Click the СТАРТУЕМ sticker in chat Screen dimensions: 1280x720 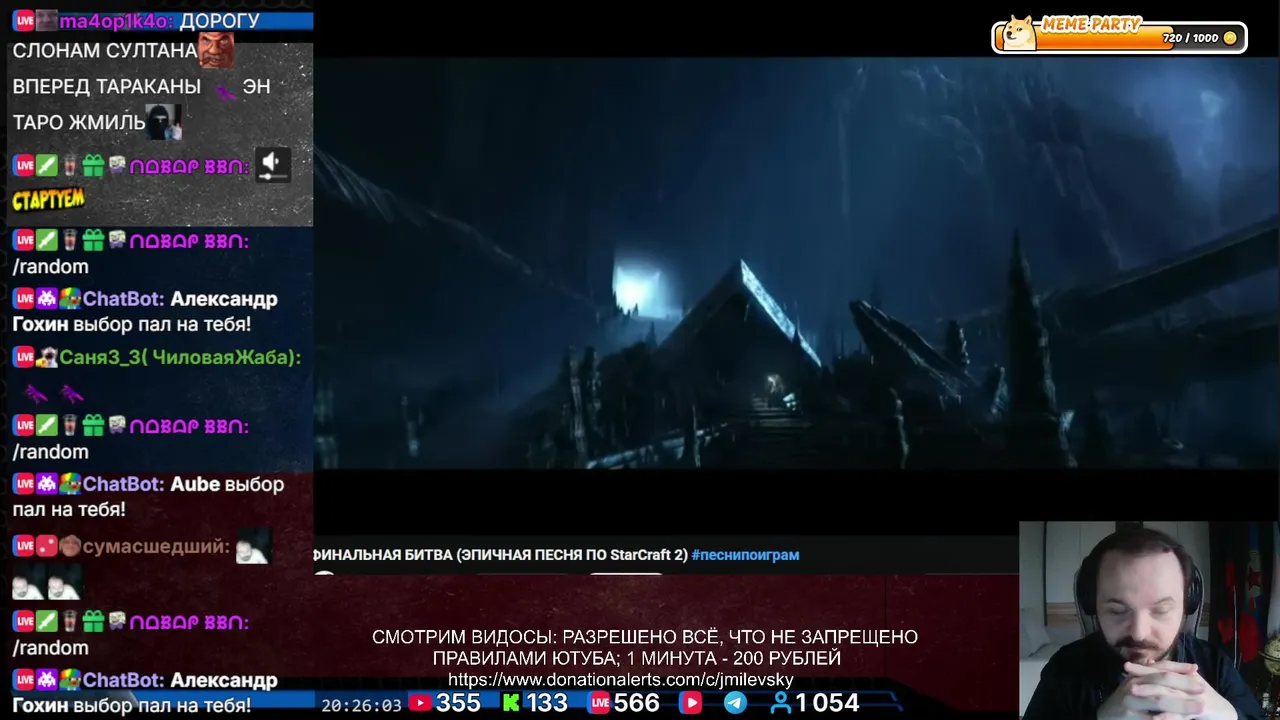click(x=48, y=199)
